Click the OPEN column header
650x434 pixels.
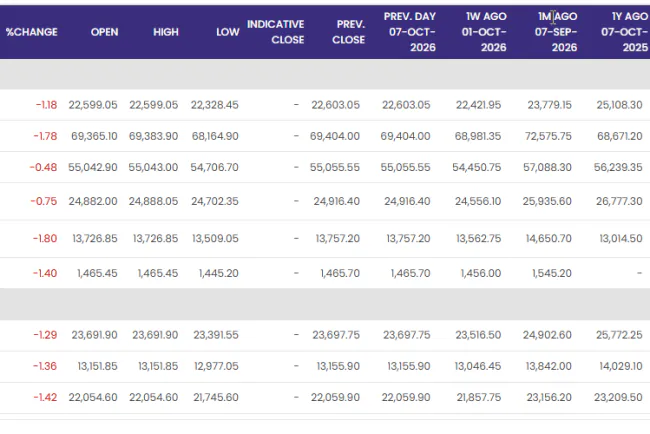click(x=104, y=32)
